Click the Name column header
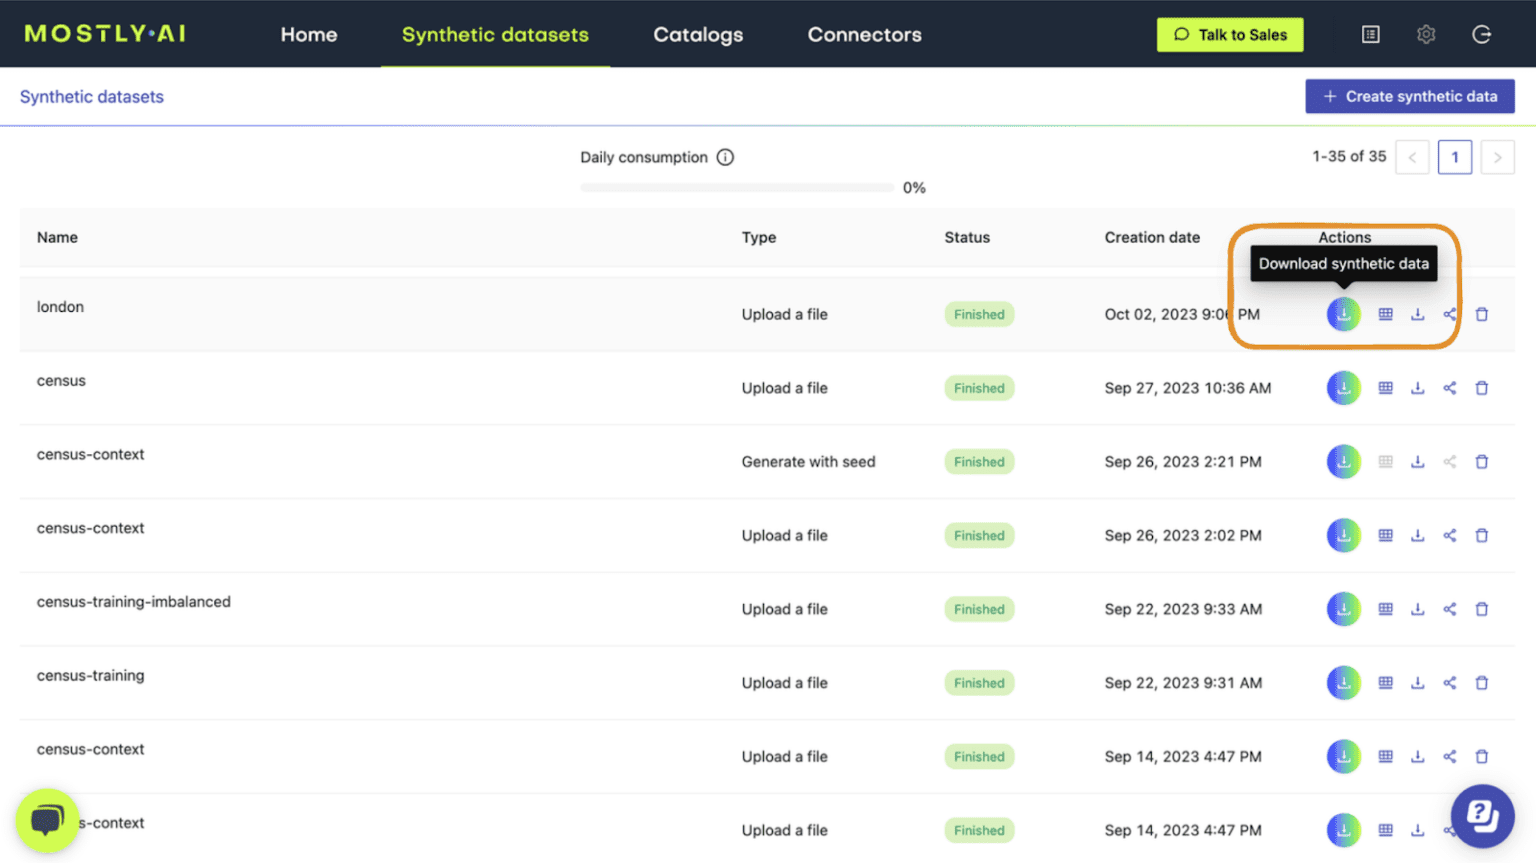1536x863 pixels. [x=57, y=237]
